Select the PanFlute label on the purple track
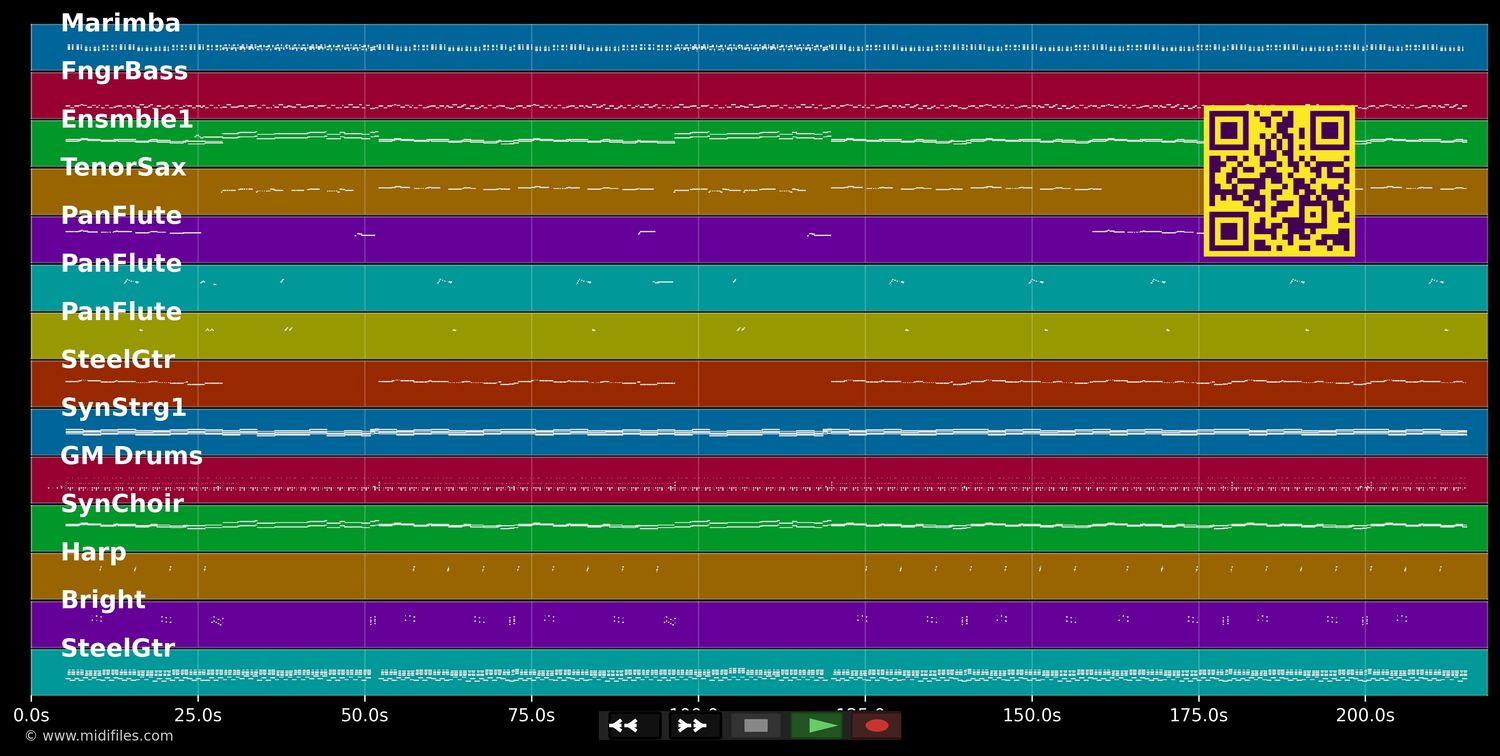The height and width of the screenshot is (756, 1500). pyautogui.click(x=121, y=216)
